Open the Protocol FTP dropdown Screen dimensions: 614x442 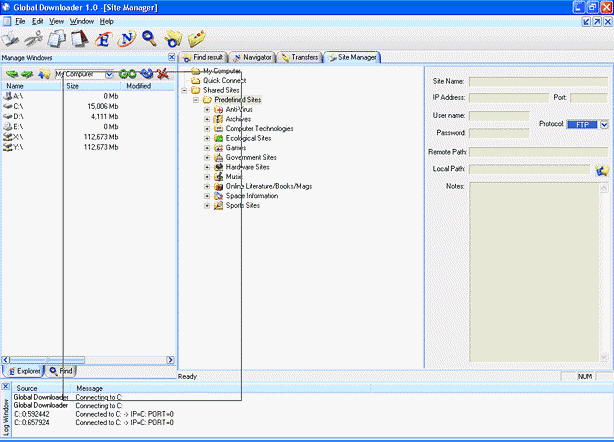click(x=604, y=125)
